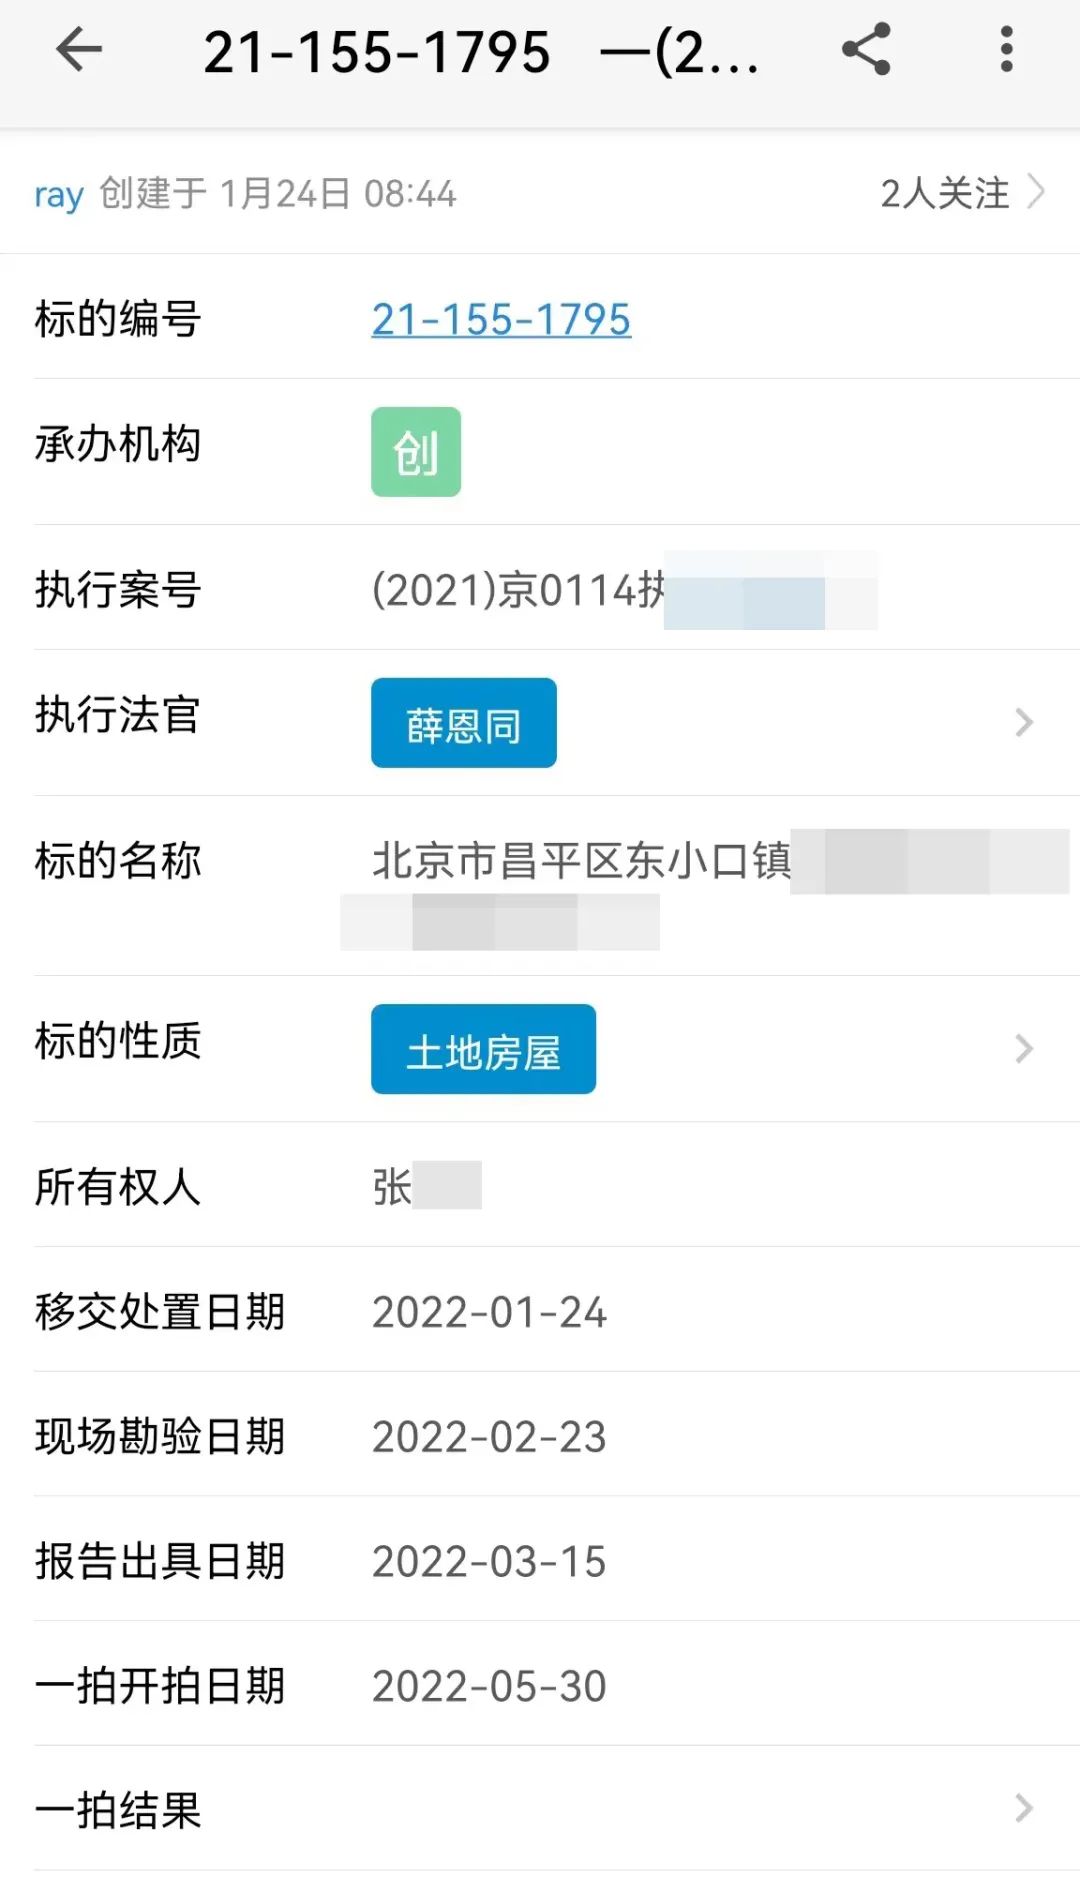Tap the back arrow icon

[79, 50]
